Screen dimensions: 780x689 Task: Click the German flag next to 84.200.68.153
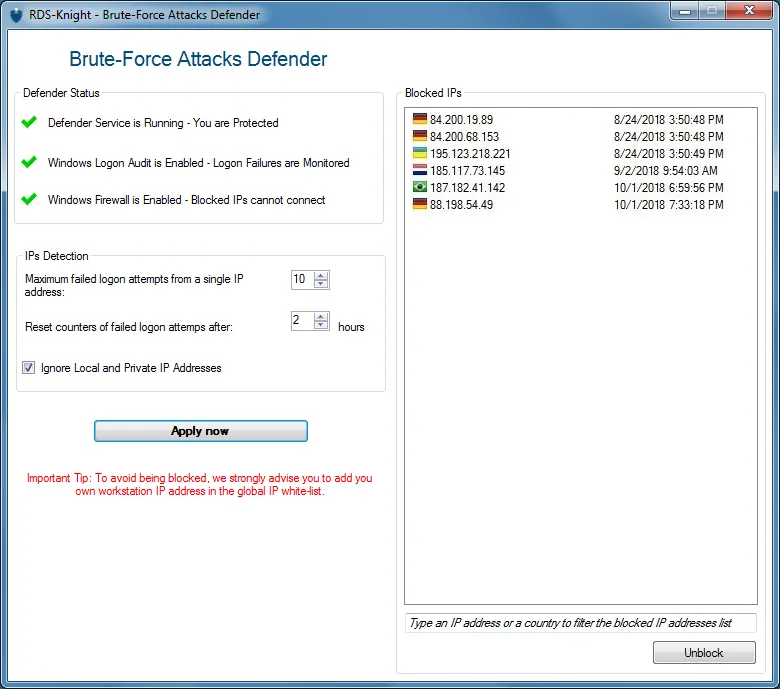(420, 136)
